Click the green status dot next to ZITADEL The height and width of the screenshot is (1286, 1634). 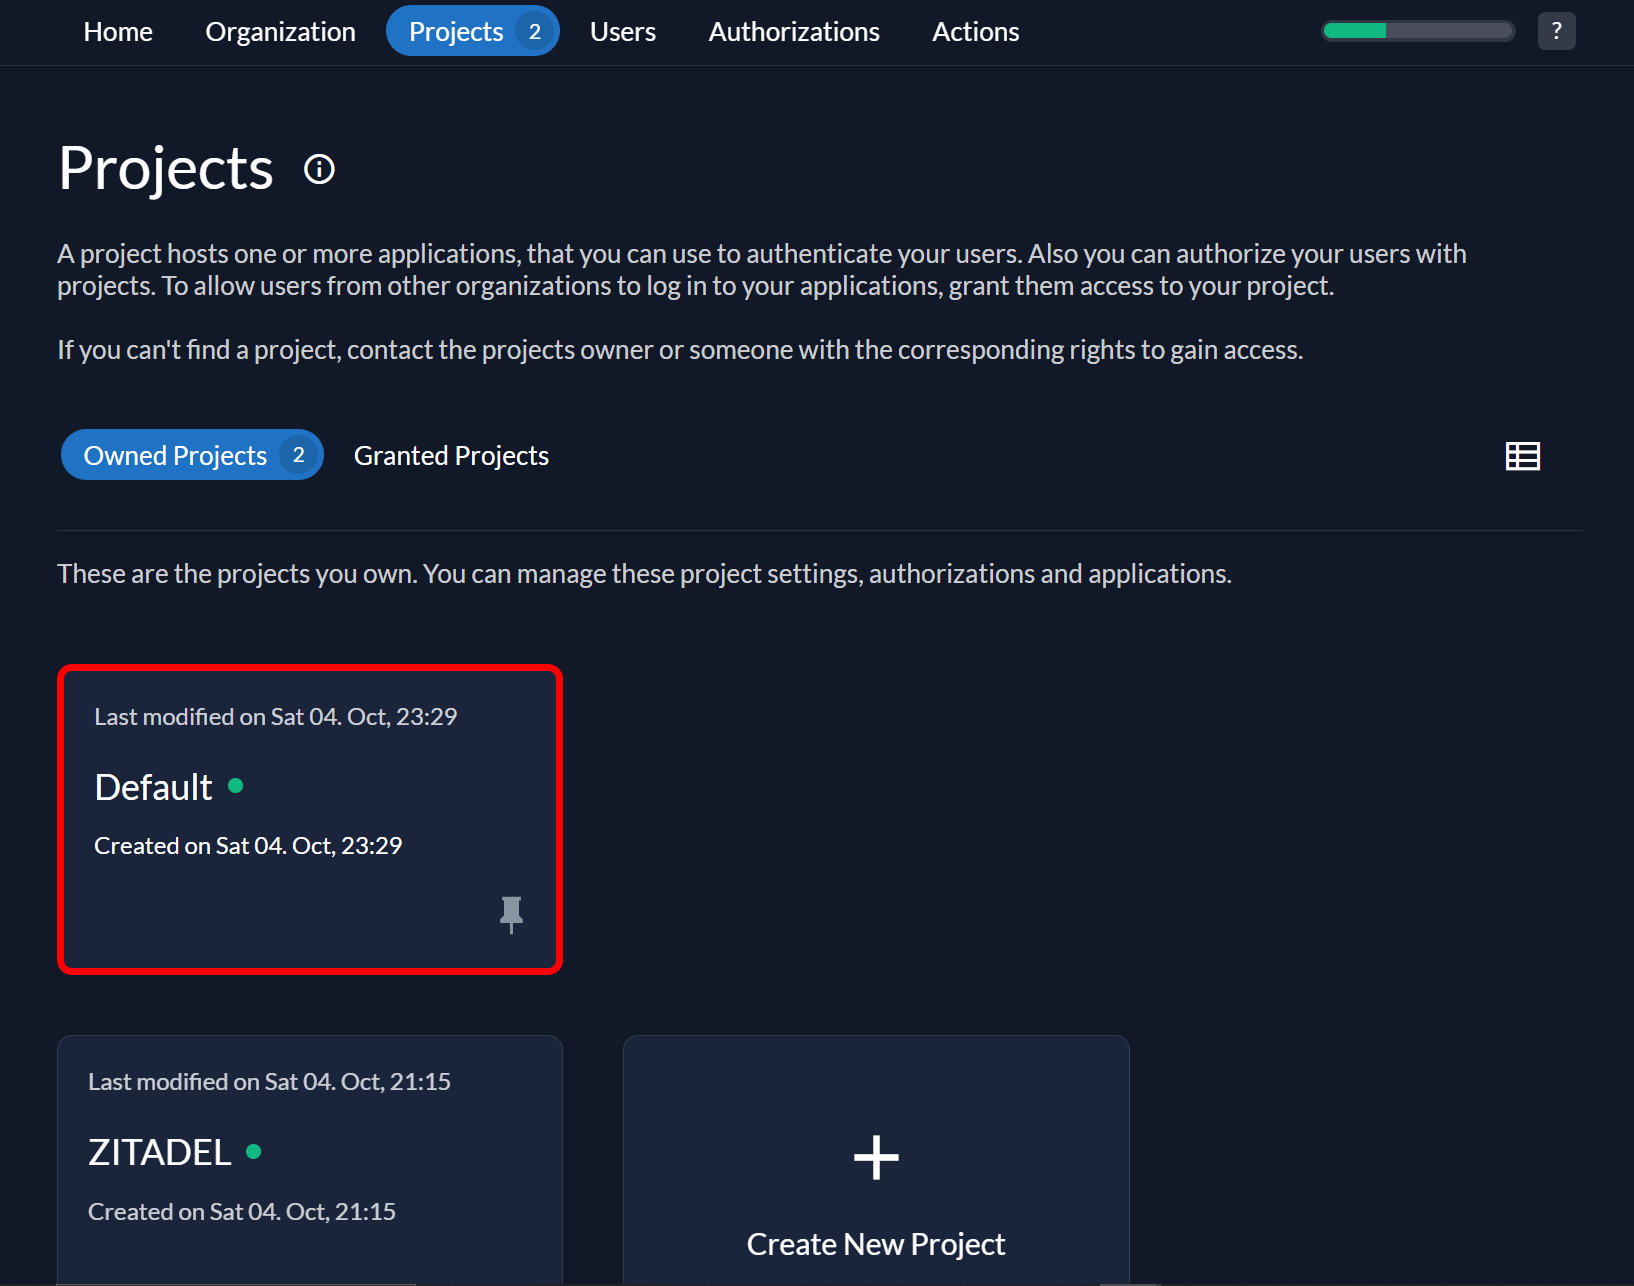point(254,1151)
